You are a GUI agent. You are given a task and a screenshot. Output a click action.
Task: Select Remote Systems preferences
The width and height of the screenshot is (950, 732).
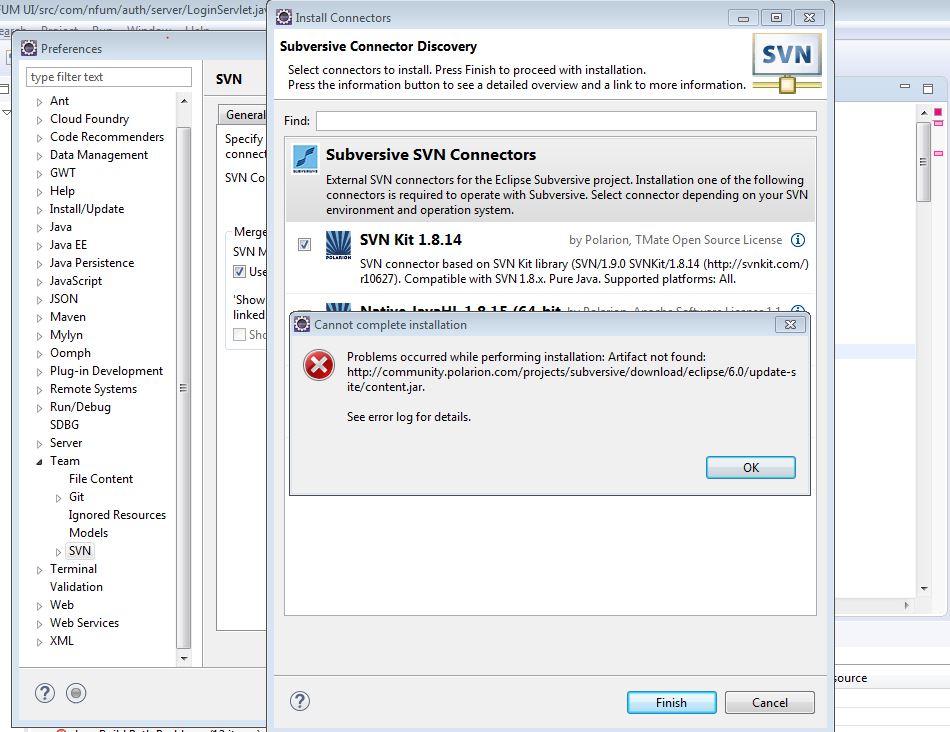[93, 389]
